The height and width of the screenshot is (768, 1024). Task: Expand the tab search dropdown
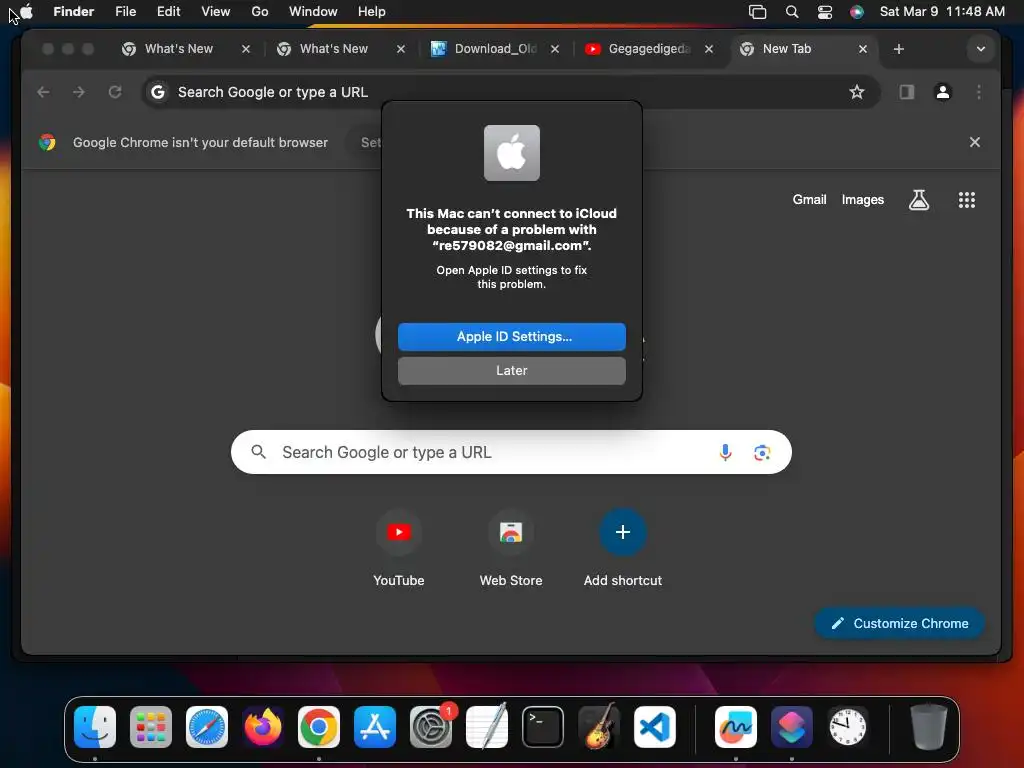pyautogui.click(x=980, y=49)
